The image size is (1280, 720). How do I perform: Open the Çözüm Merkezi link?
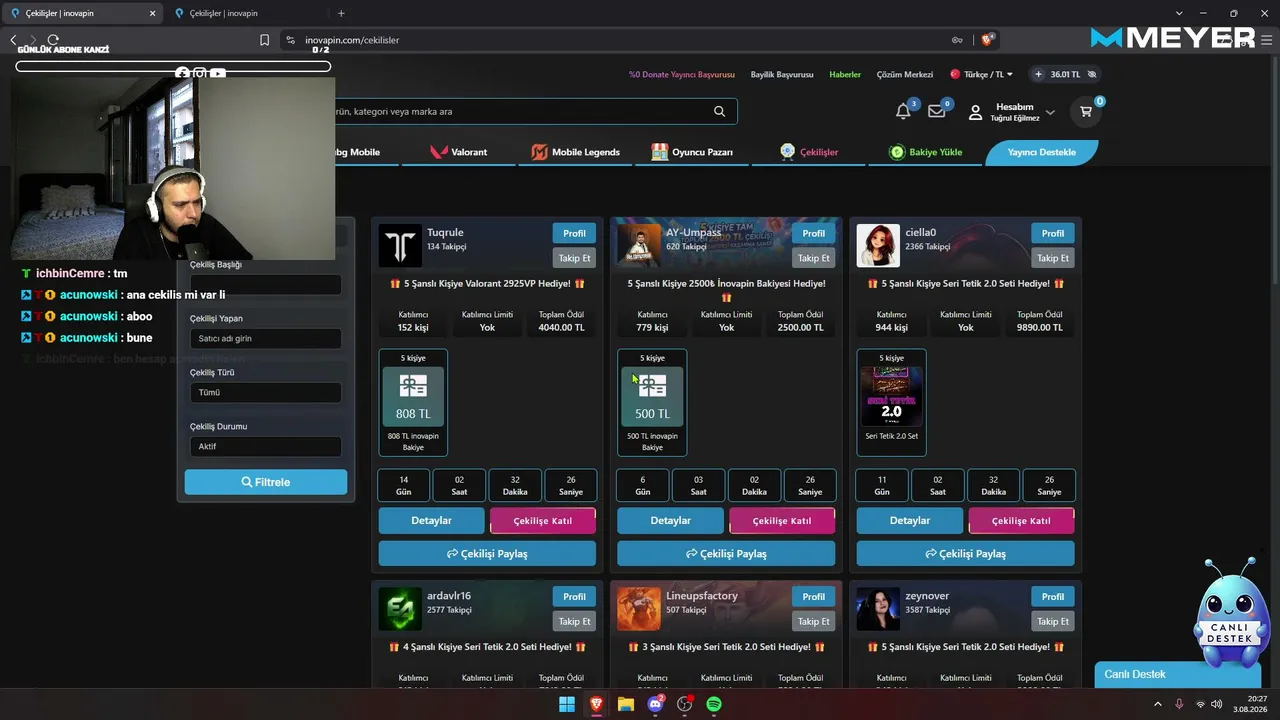click(x=905, y=74)
